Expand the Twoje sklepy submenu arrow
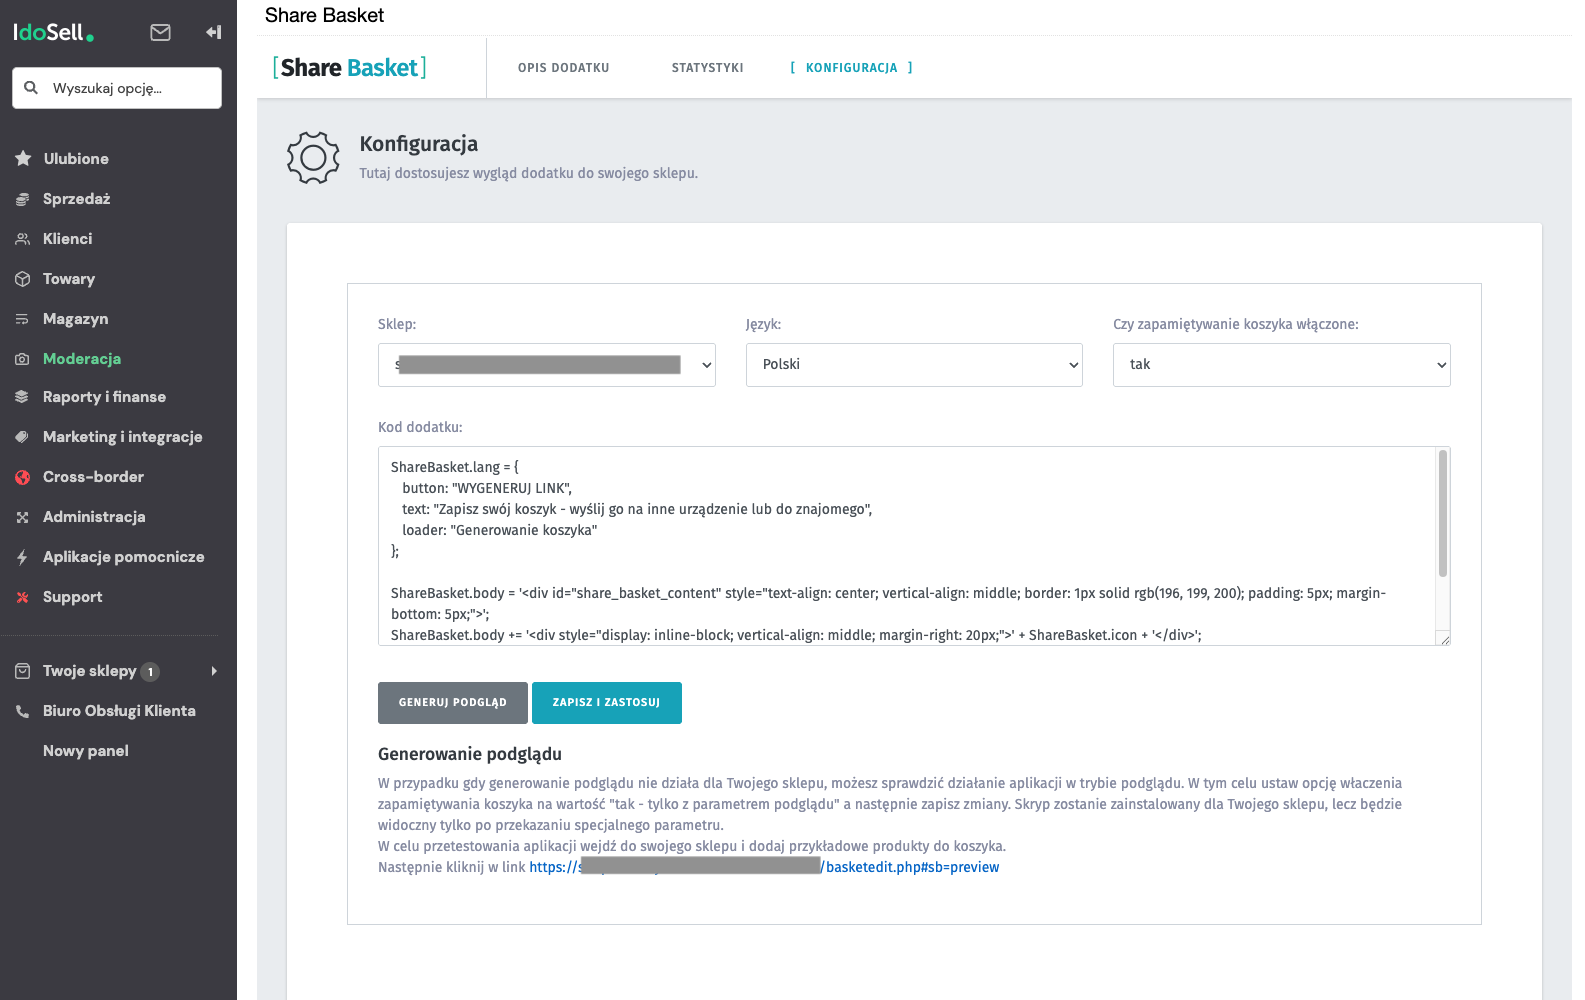Screen dimensions: 1585x1000 tap(214, 671)
